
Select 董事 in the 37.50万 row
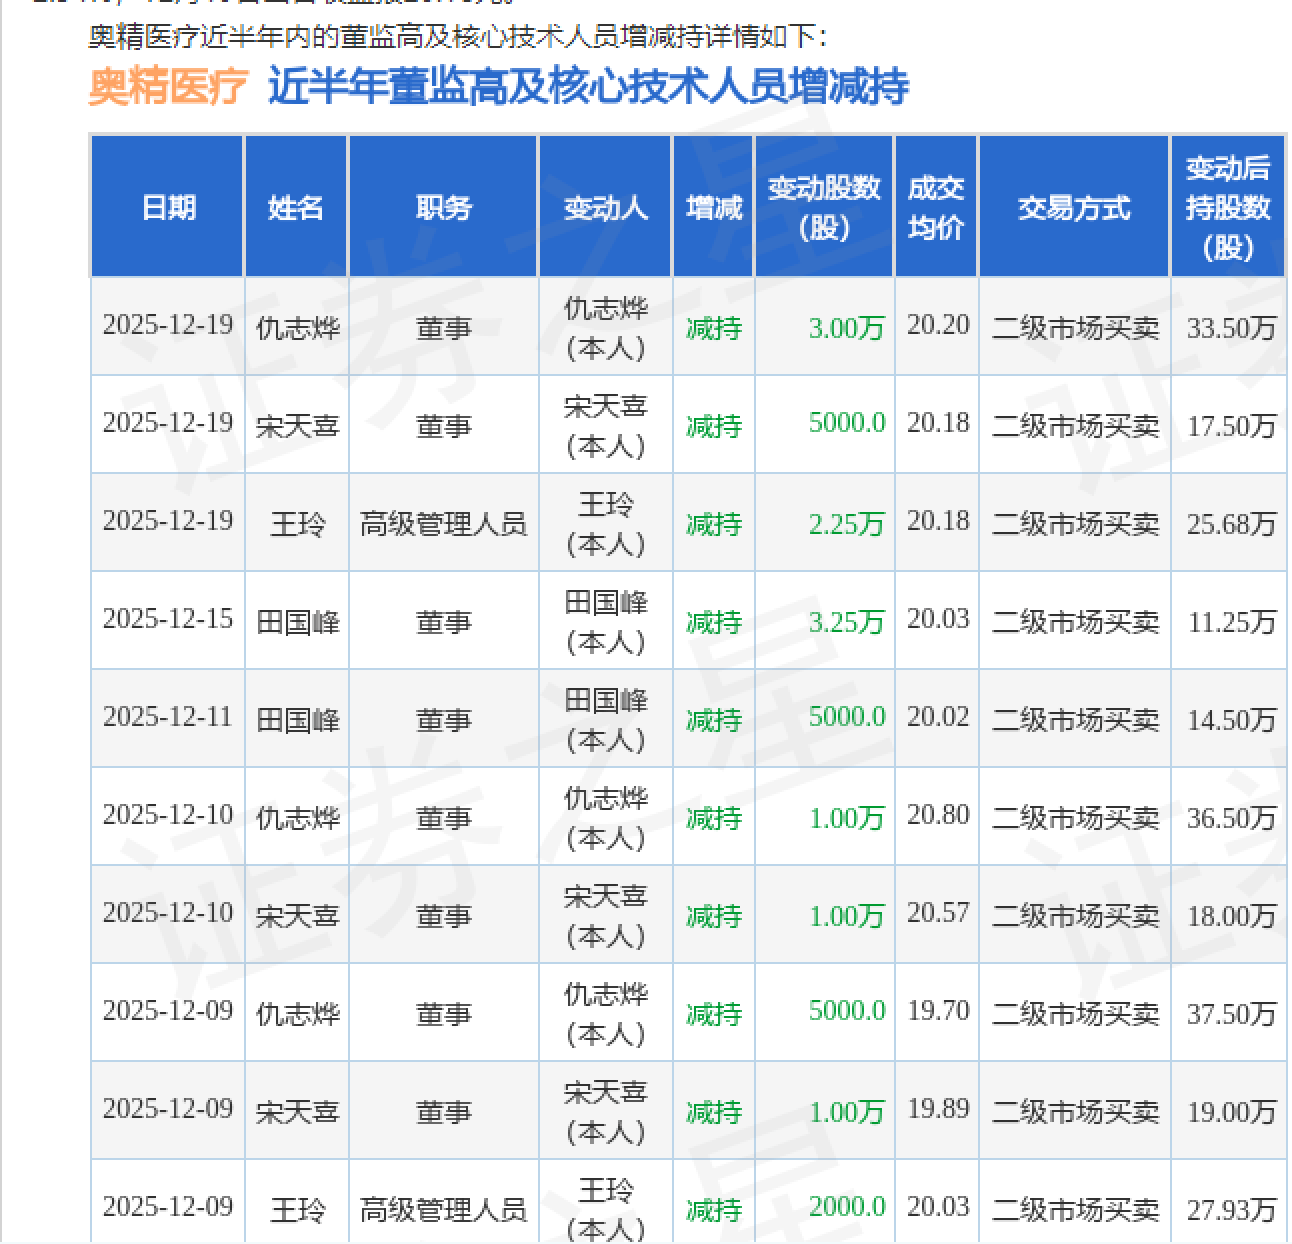(443, 1014)
